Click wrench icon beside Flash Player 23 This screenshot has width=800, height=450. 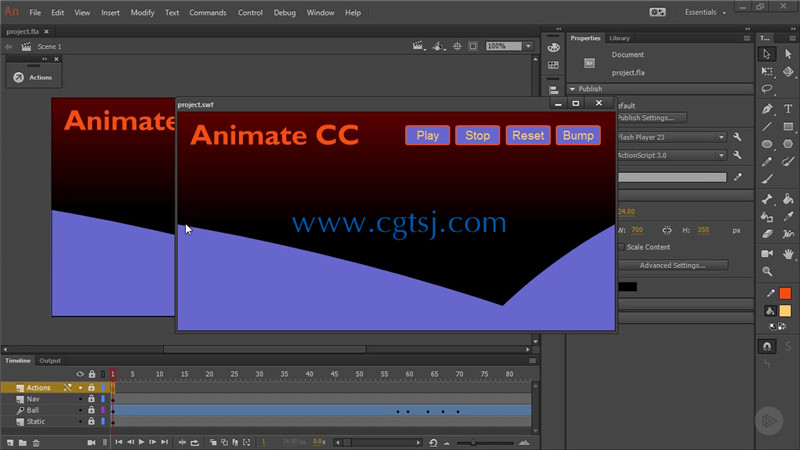[x=737, y=137]
